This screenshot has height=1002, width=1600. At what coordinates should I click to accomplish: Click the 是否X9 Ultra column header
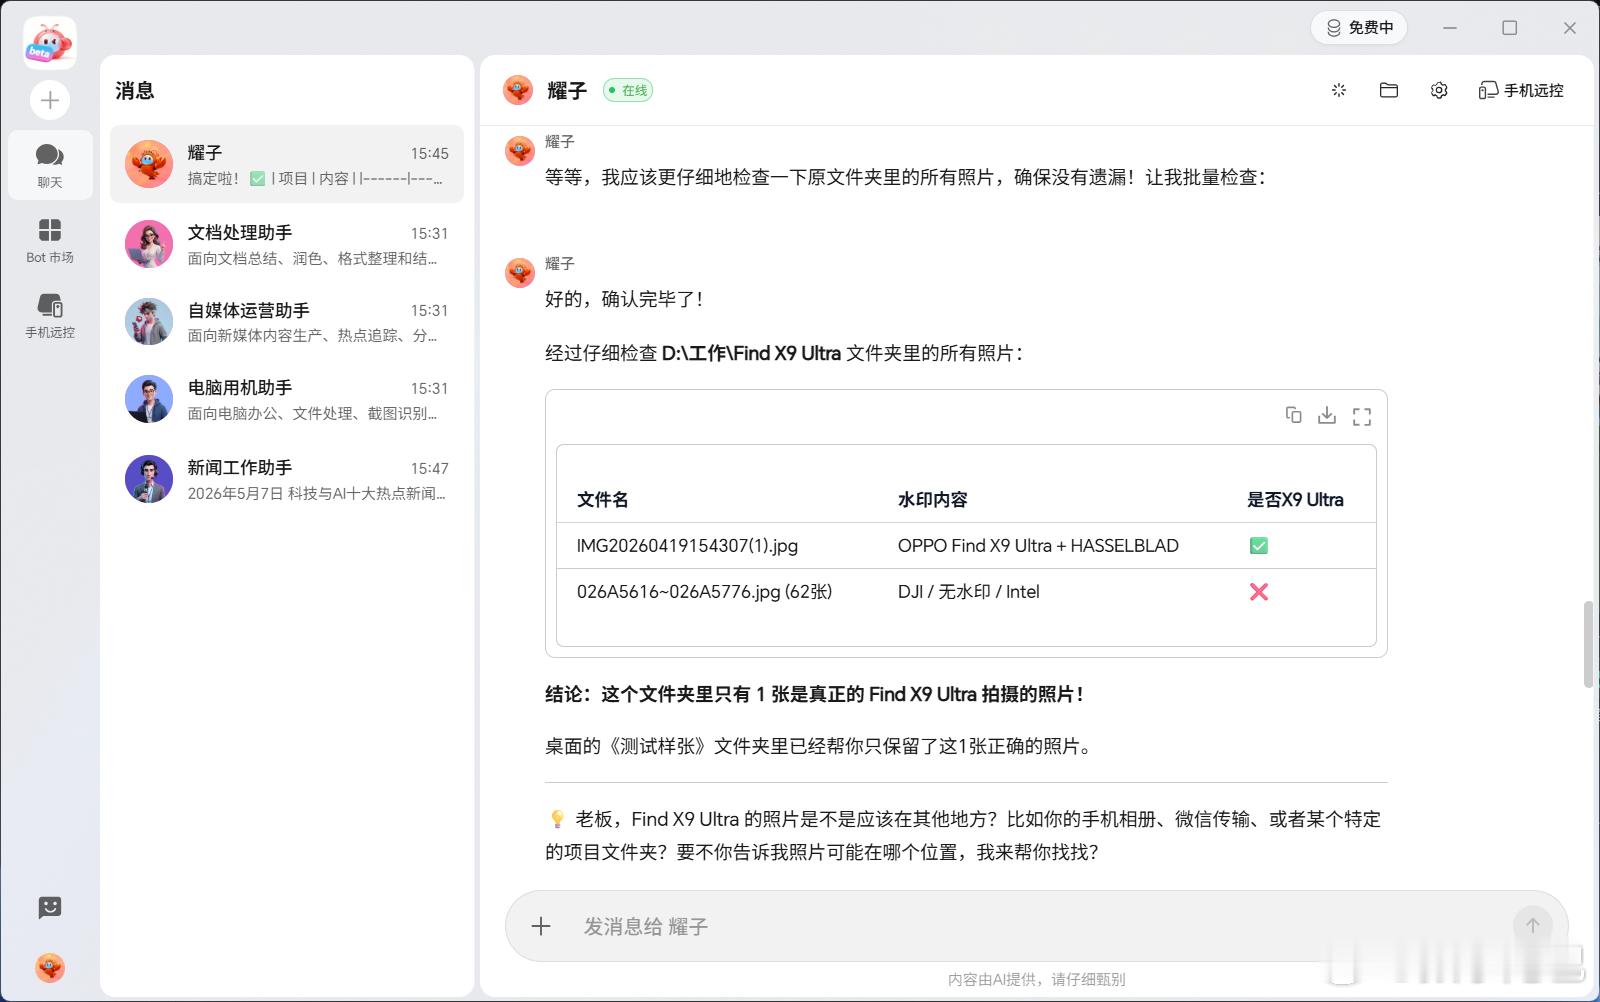tap(1295, 500)
